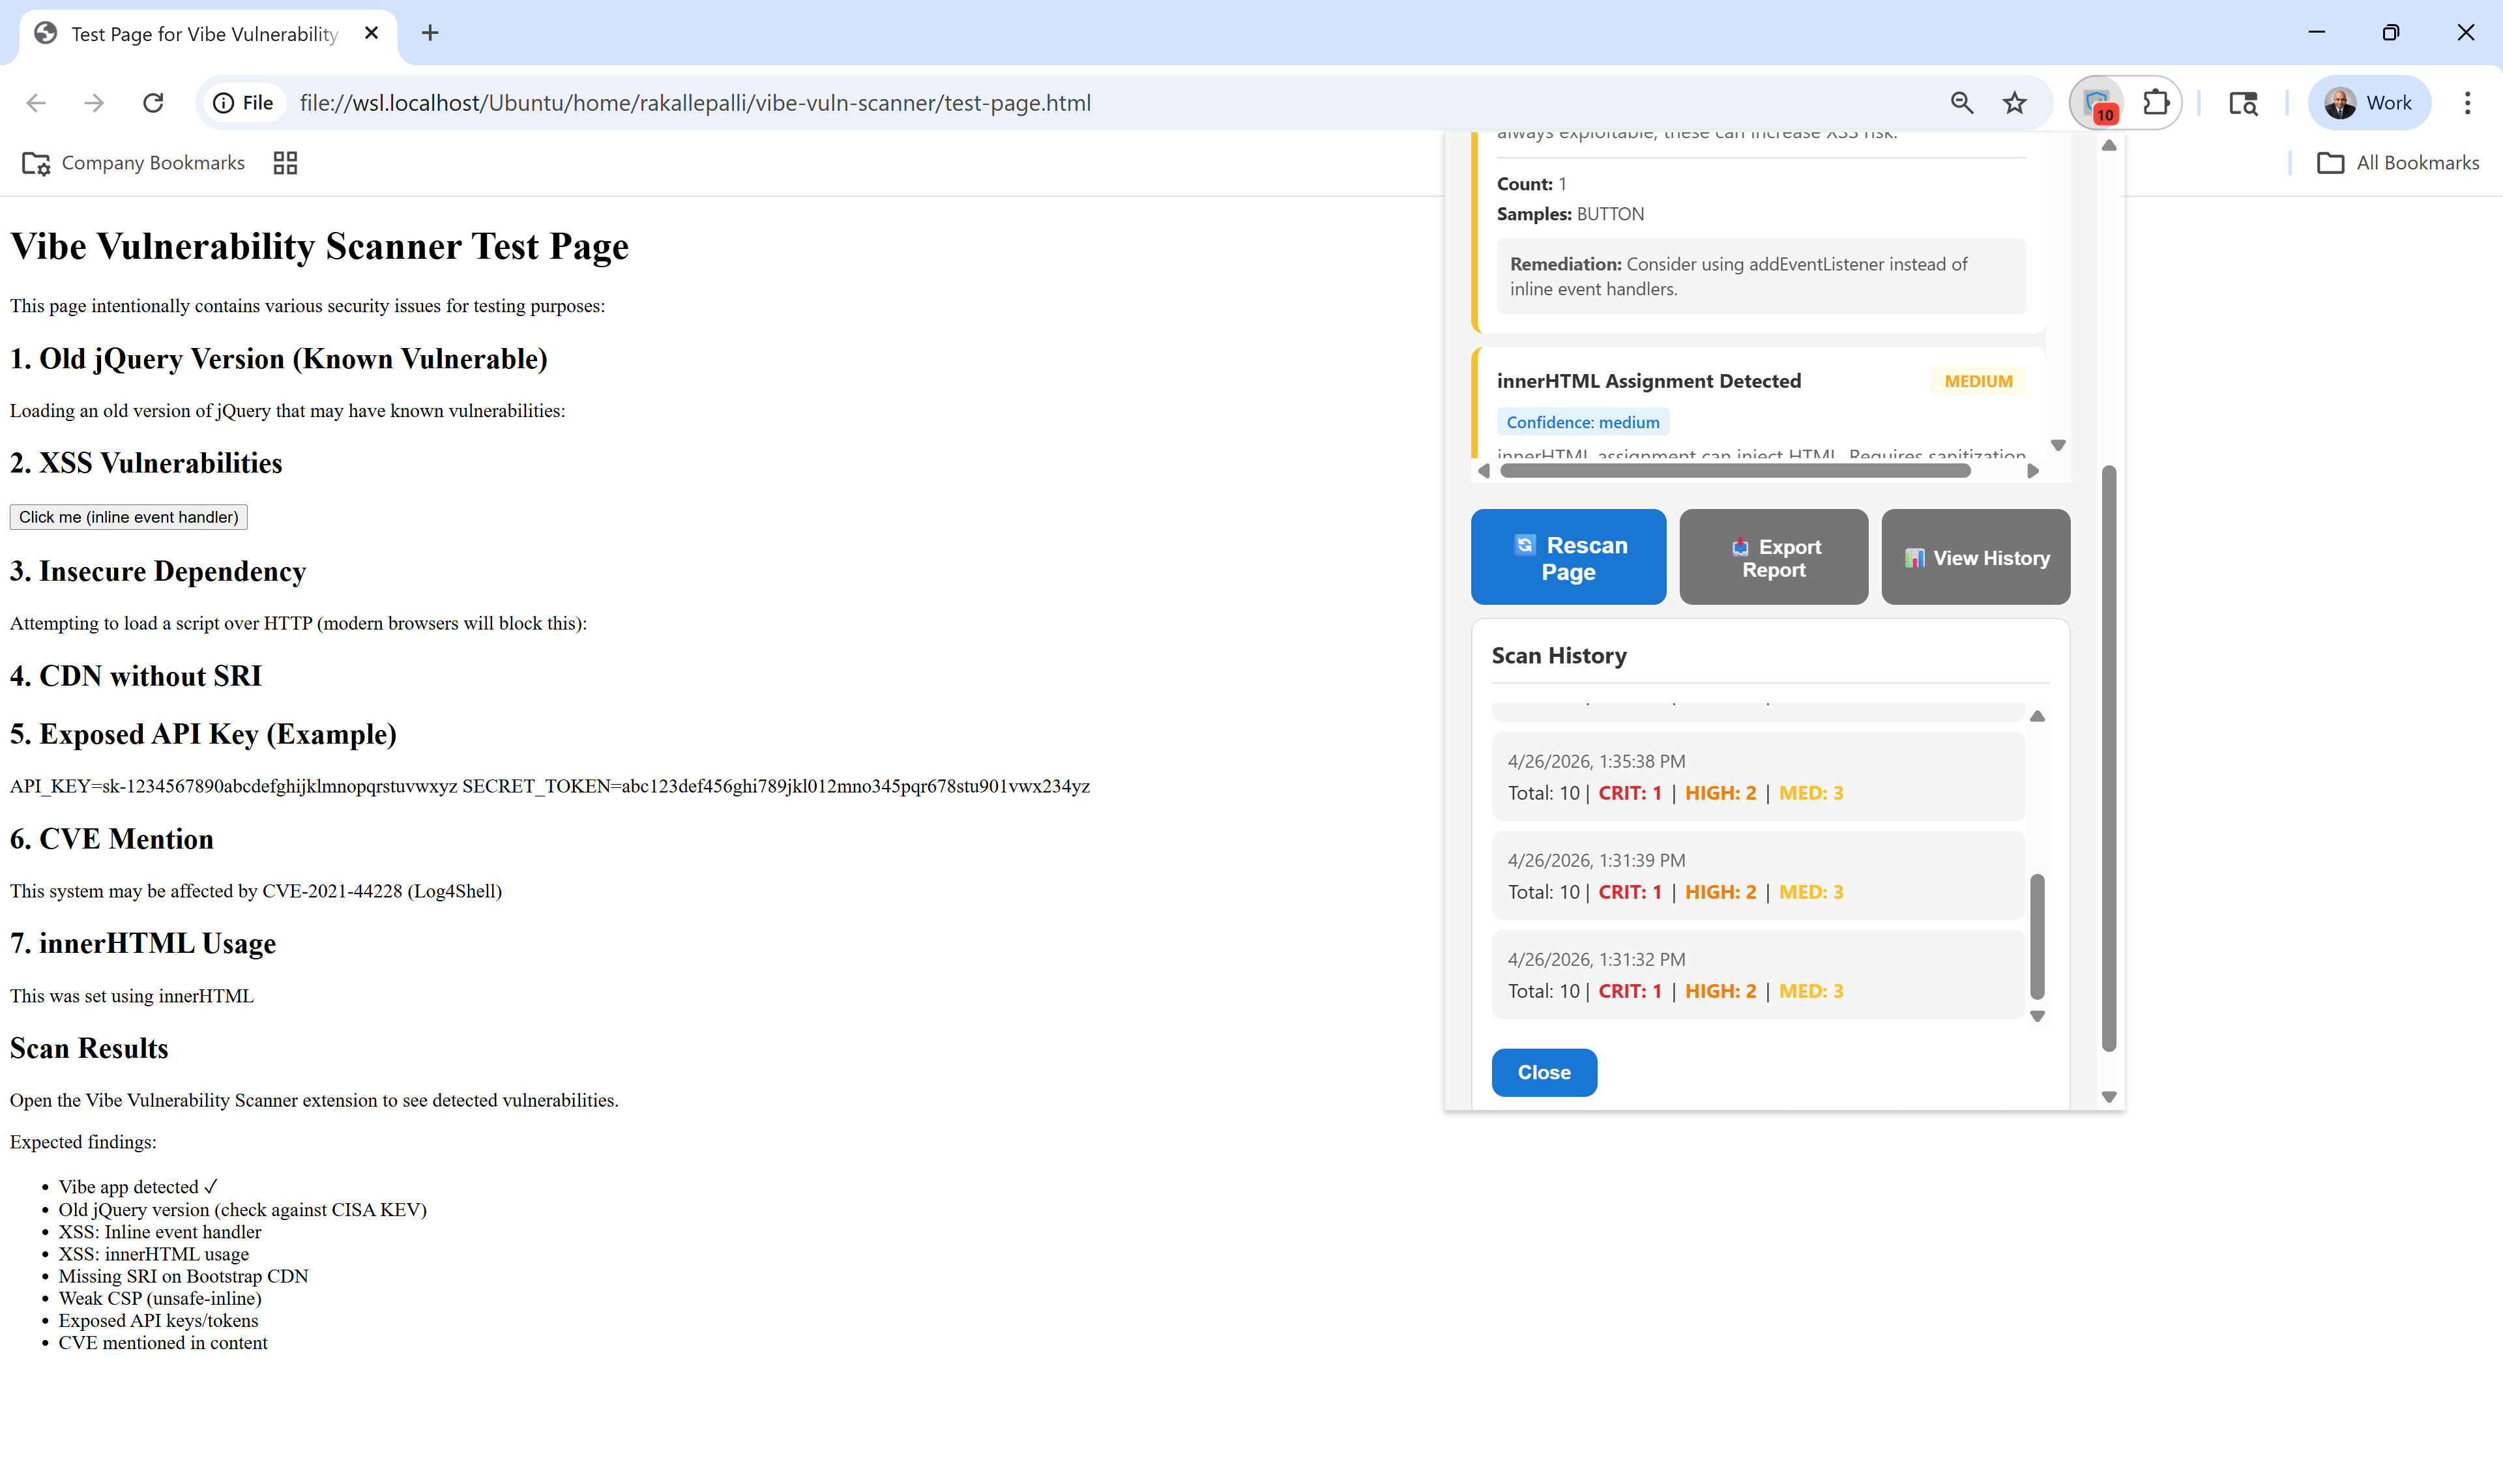
Task: Click the Samples: BUTTON line
Action: 1570,214
